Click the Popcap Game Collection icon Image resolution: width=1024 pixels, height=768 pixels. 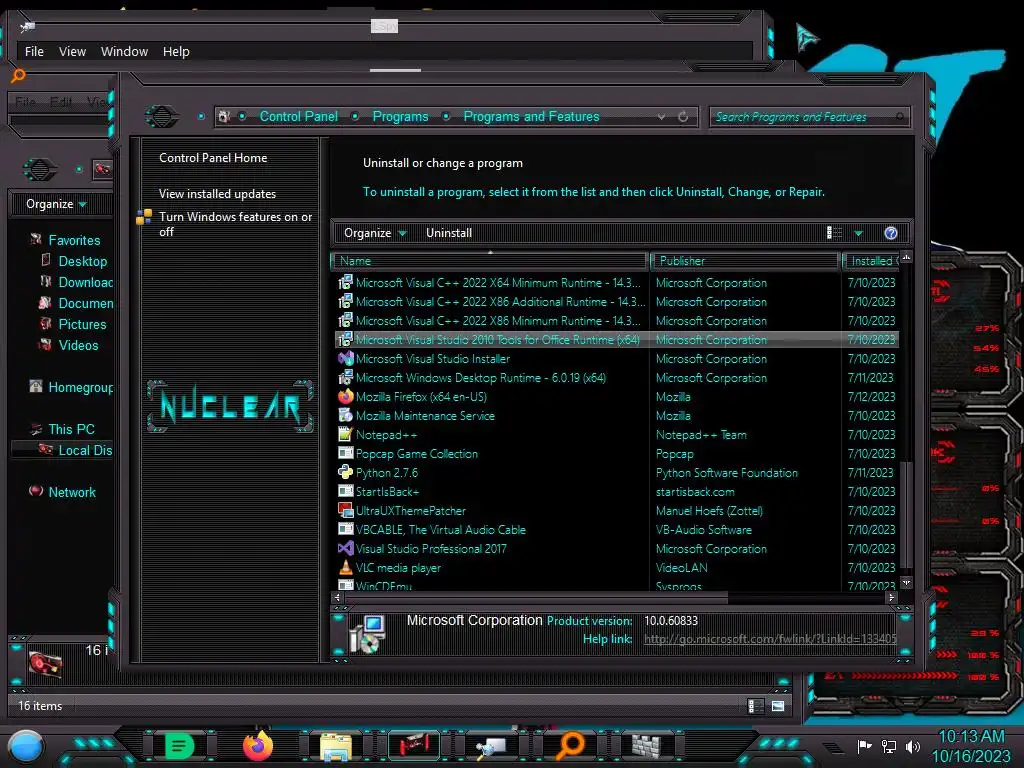[345, 453]
